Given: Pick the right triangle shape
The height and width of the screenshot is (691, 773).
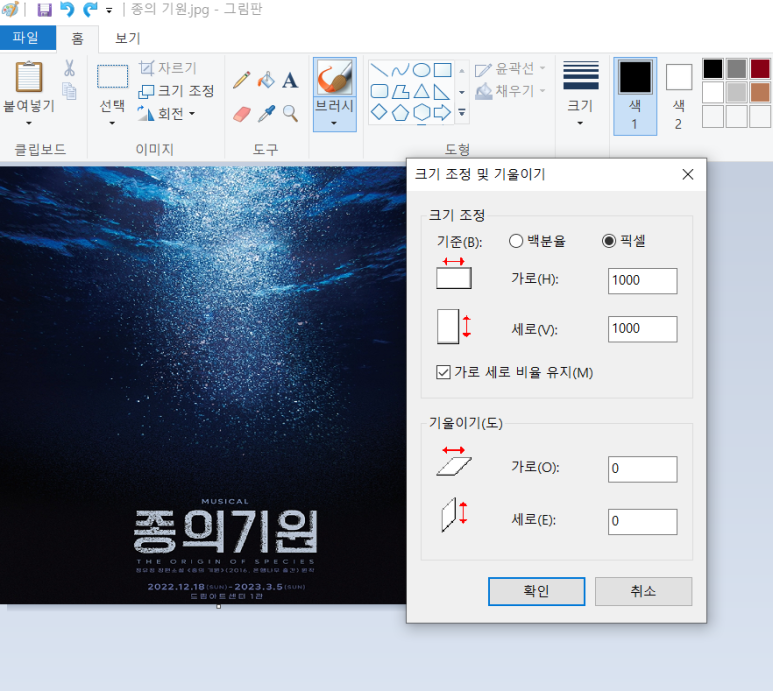Looking at the screenshot, I should 442,91.
